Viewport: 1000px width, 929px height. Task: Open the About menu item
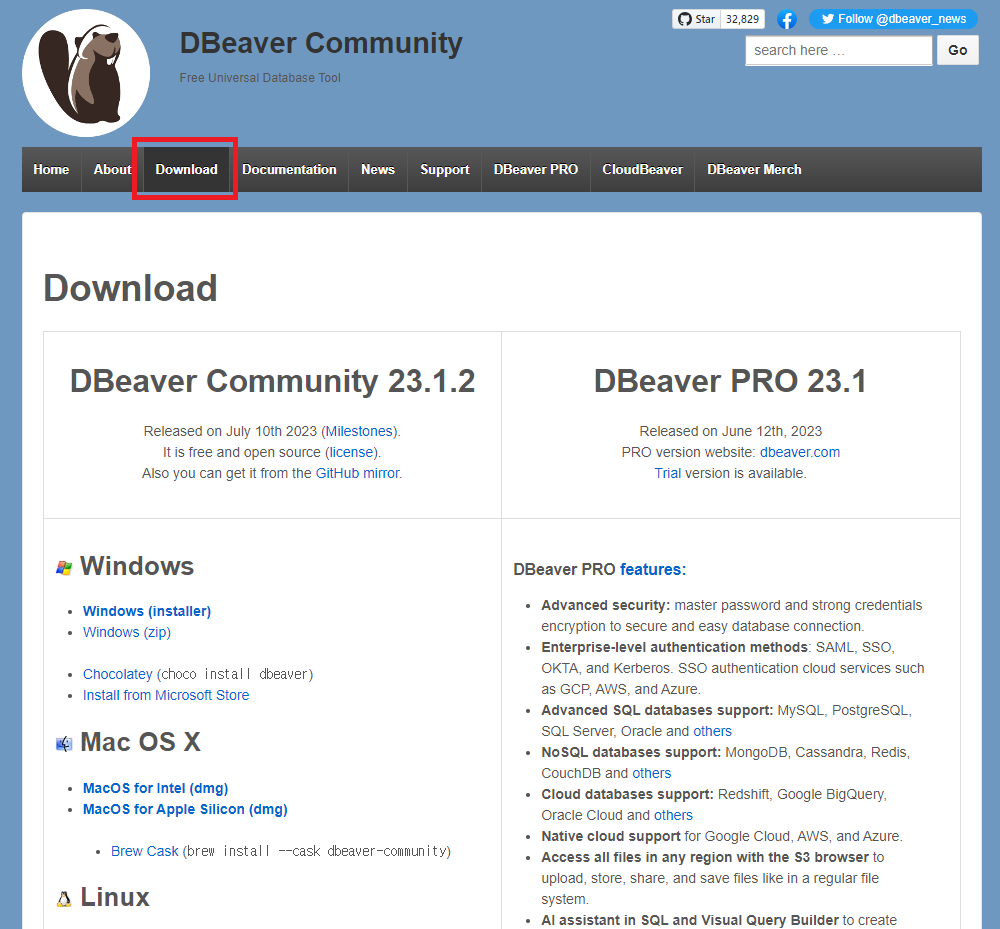tap(112, 170)
